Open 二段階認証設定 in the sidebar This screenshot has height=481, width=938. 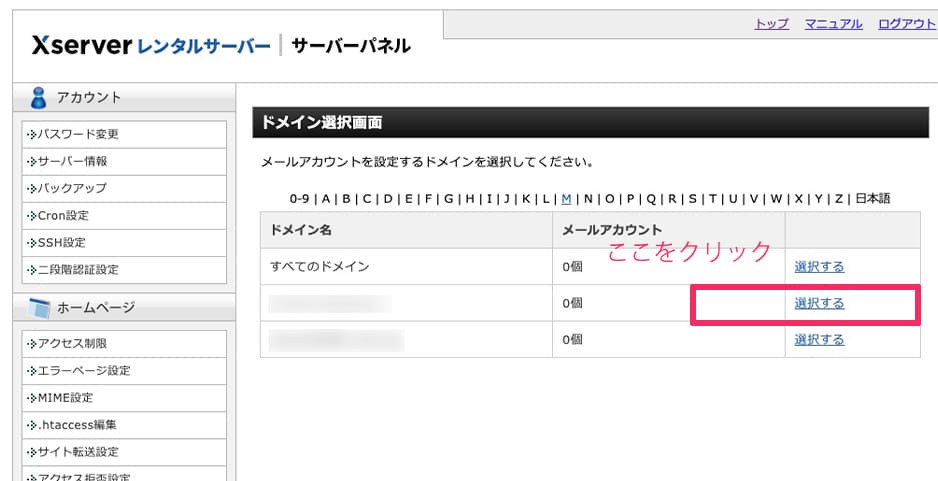click(124, 270)
